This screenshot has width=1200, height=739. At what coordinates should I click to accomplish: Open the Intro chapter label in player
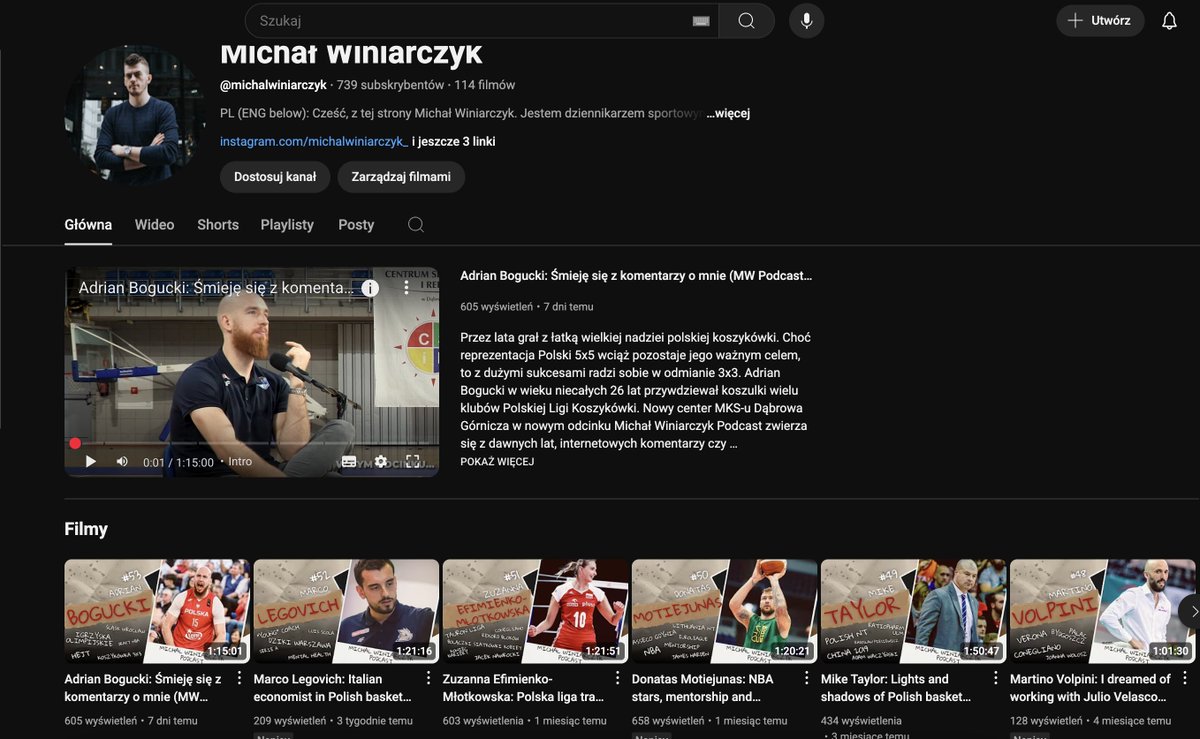point(240,462)
